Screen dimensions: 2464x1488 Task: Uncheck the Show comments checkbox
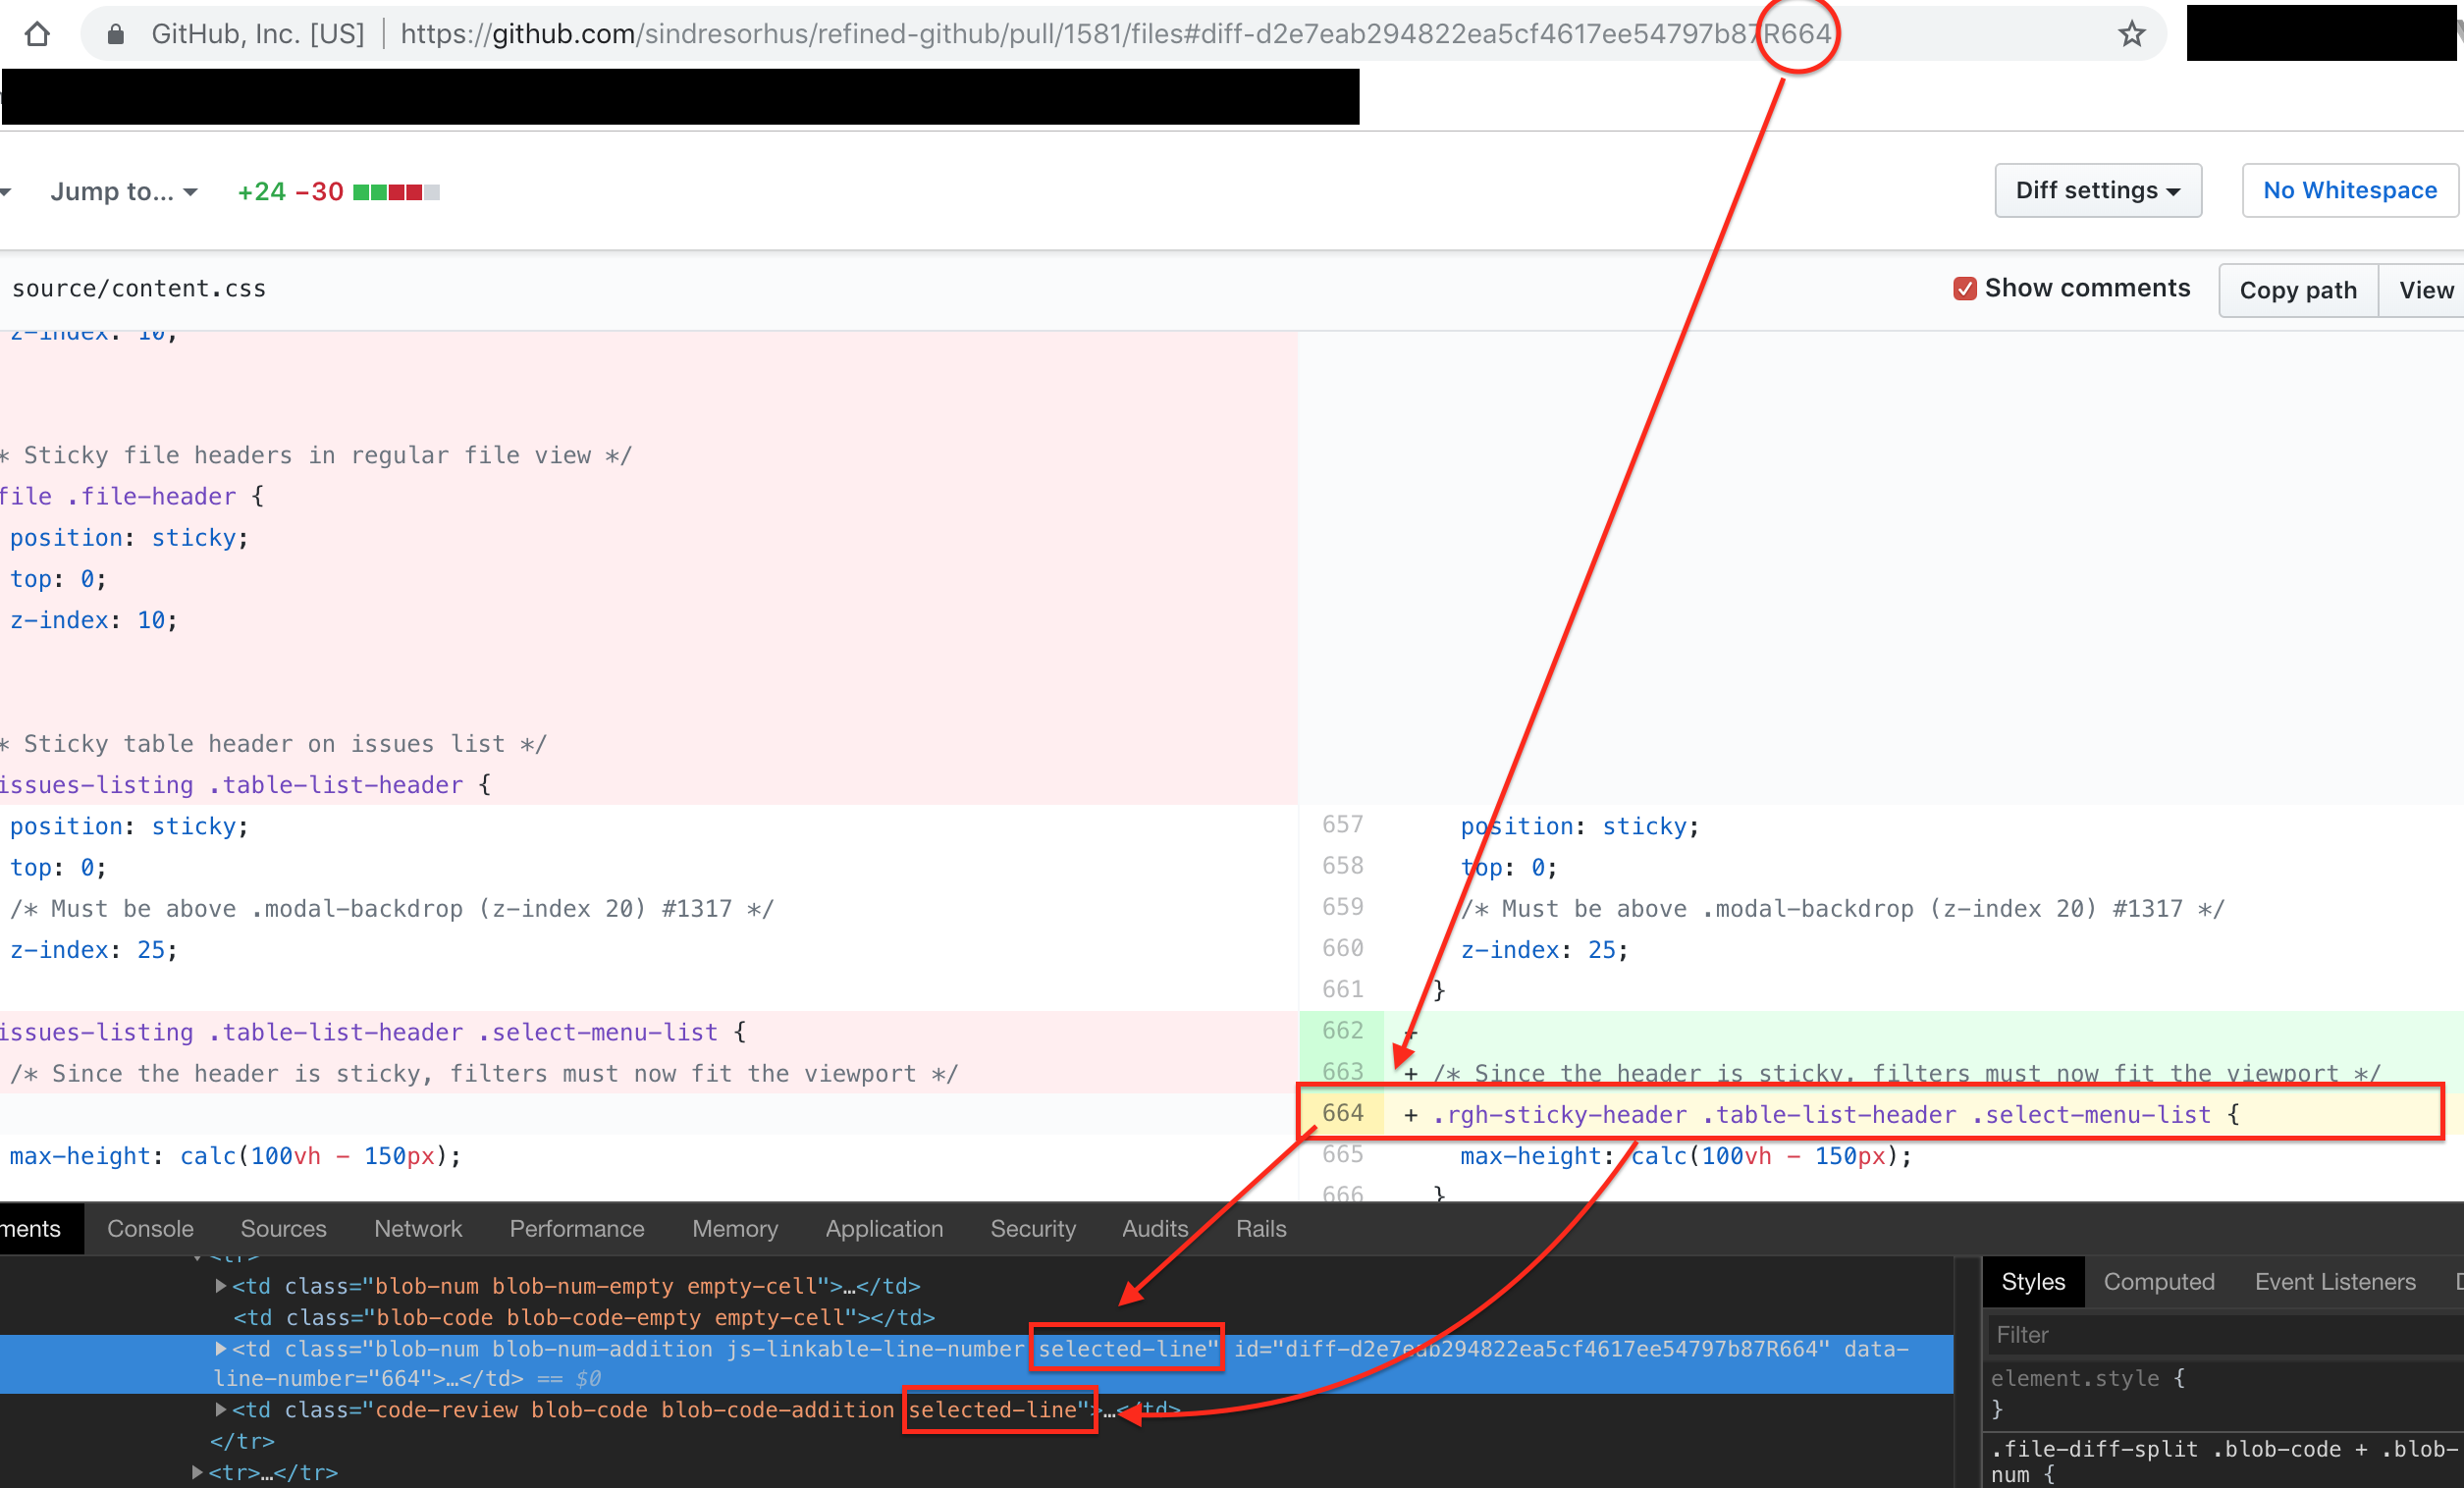[1964, 289]
